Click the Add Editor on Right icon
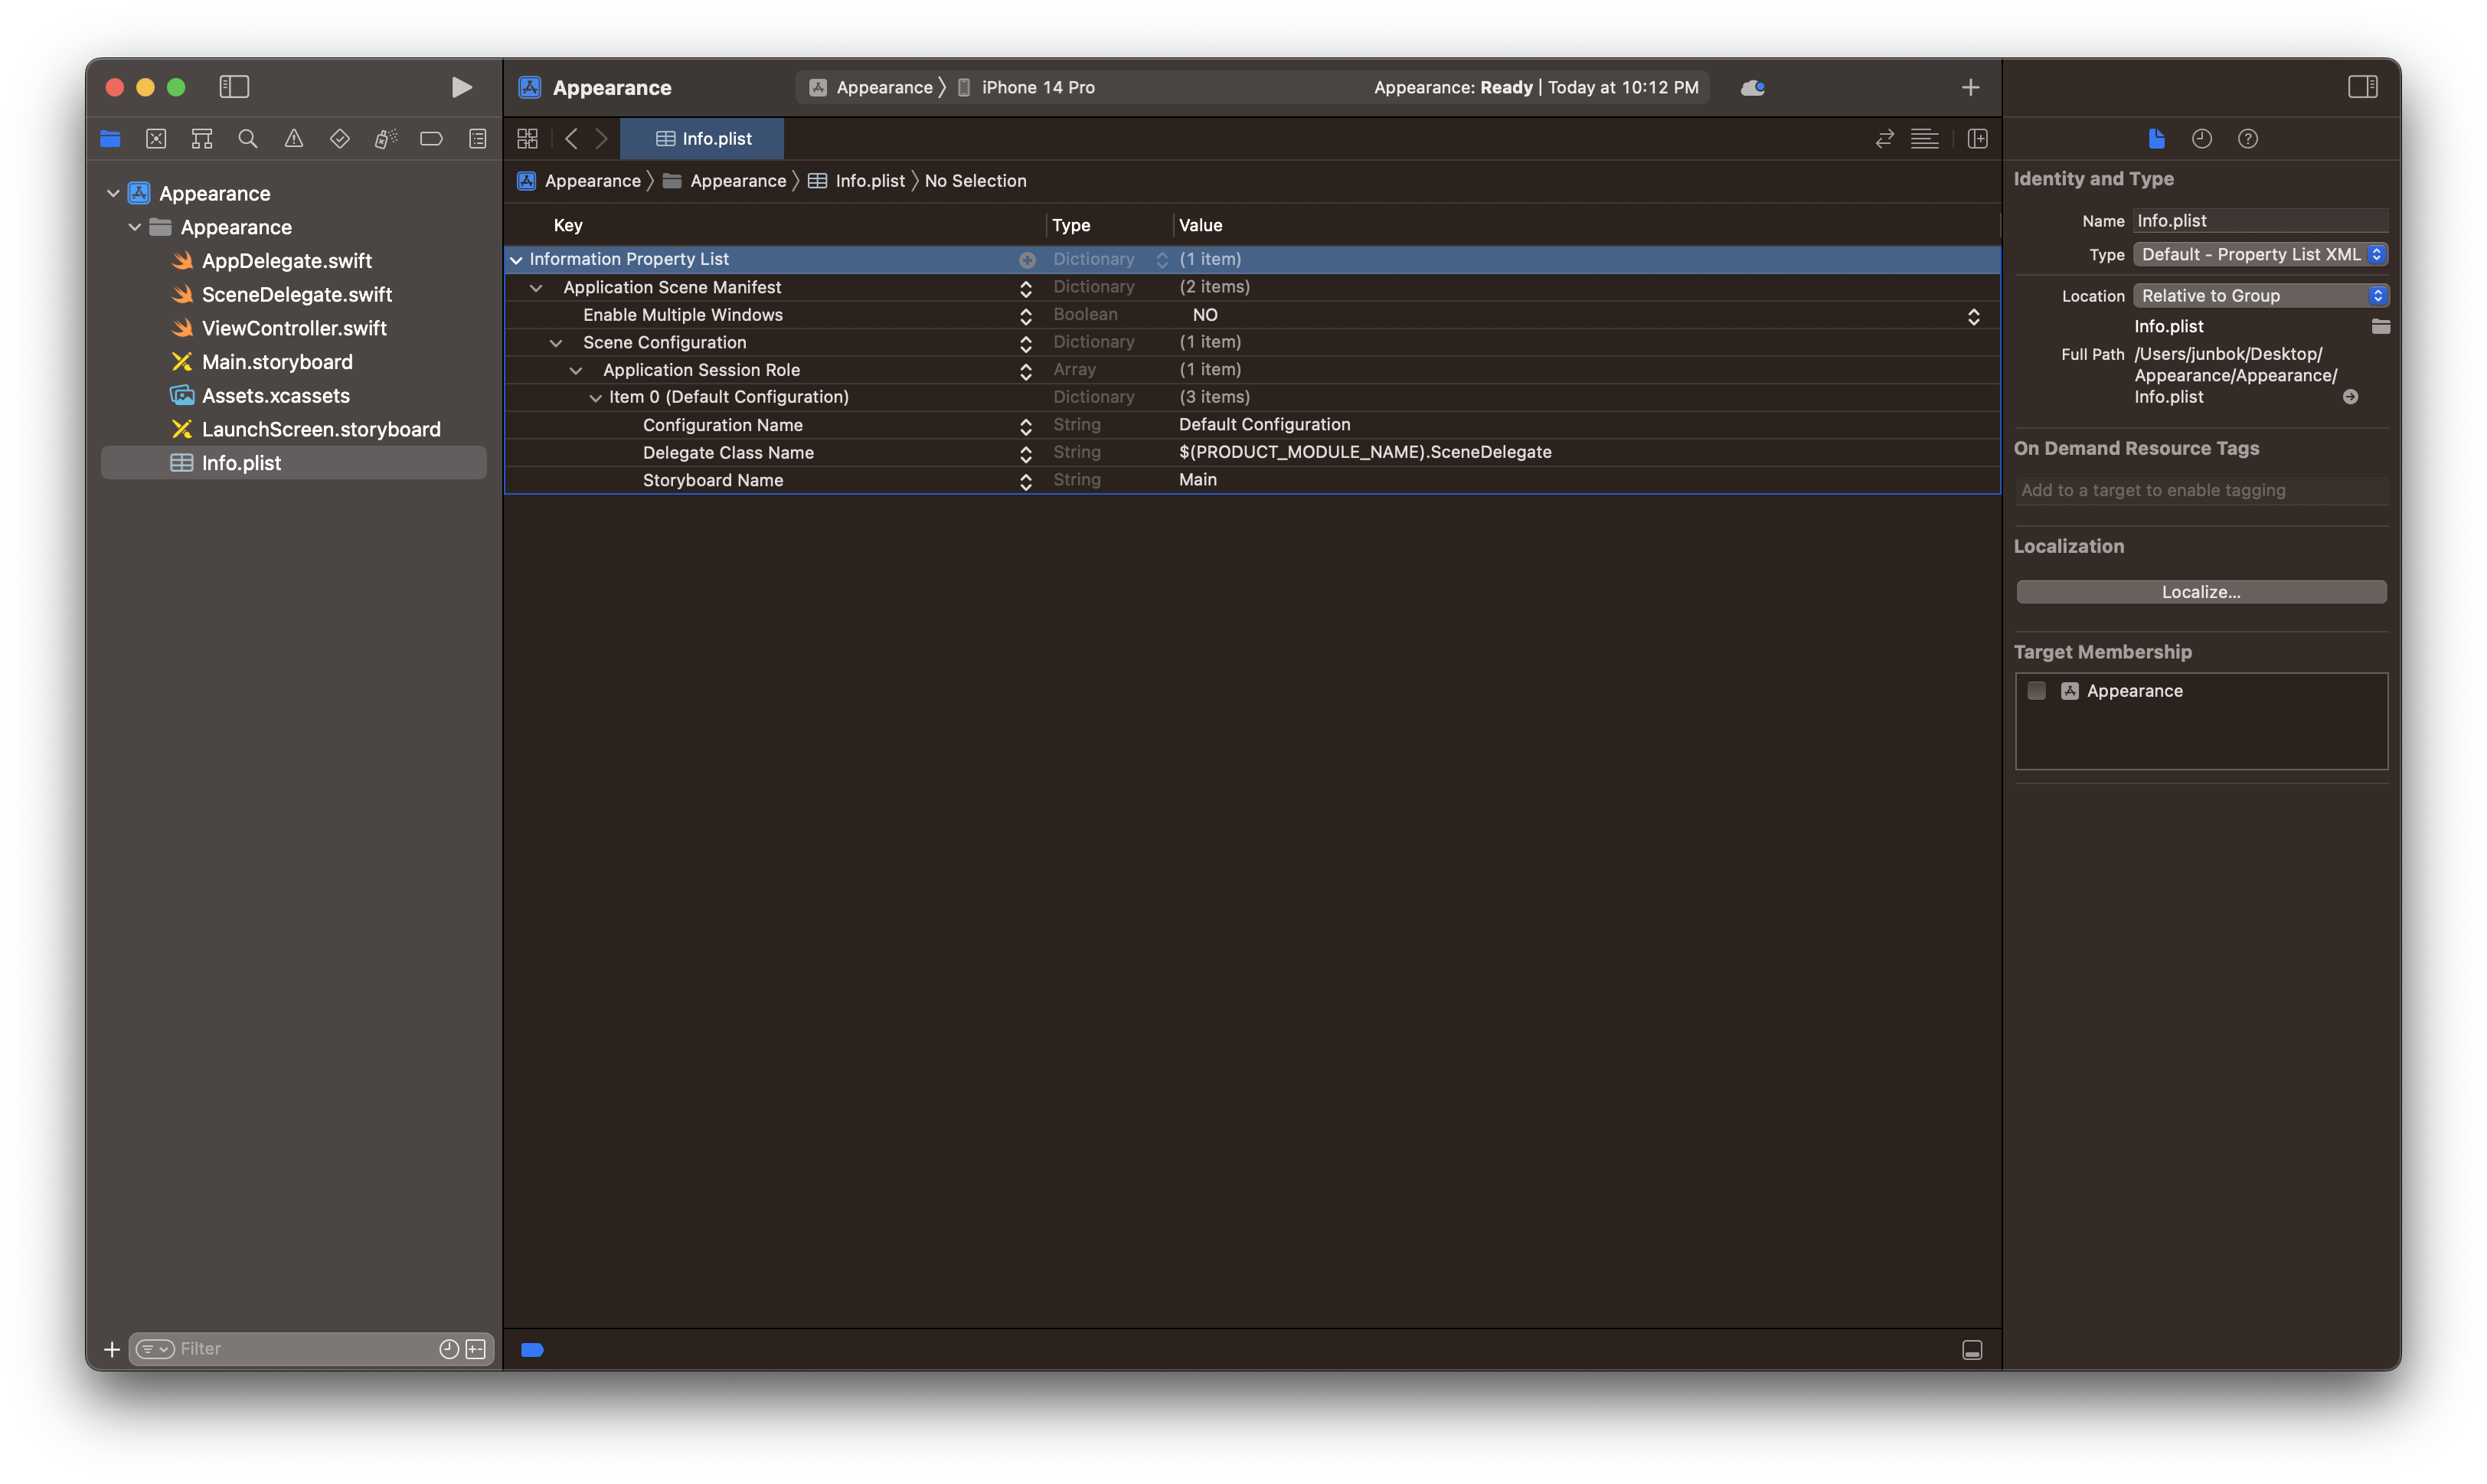Image resolution: width=2487 pixels, height=1484 pixels. click(x=1977, y=139)
